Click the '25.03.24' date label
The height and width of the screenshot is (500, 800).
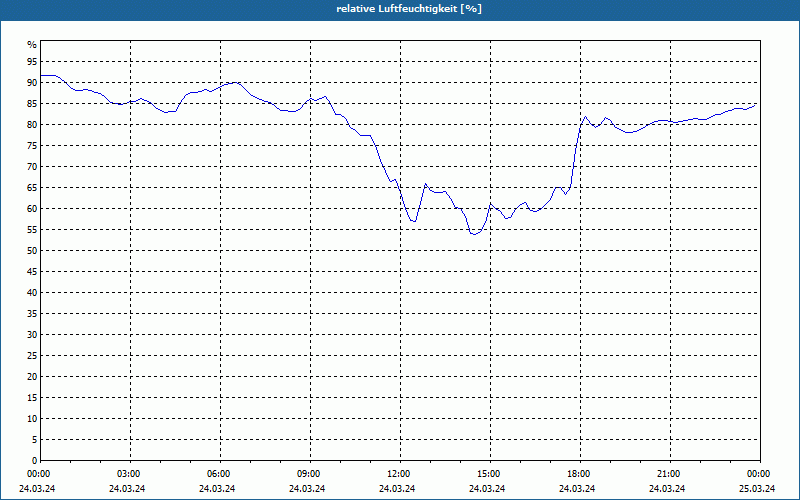click(x=757, y=489)
